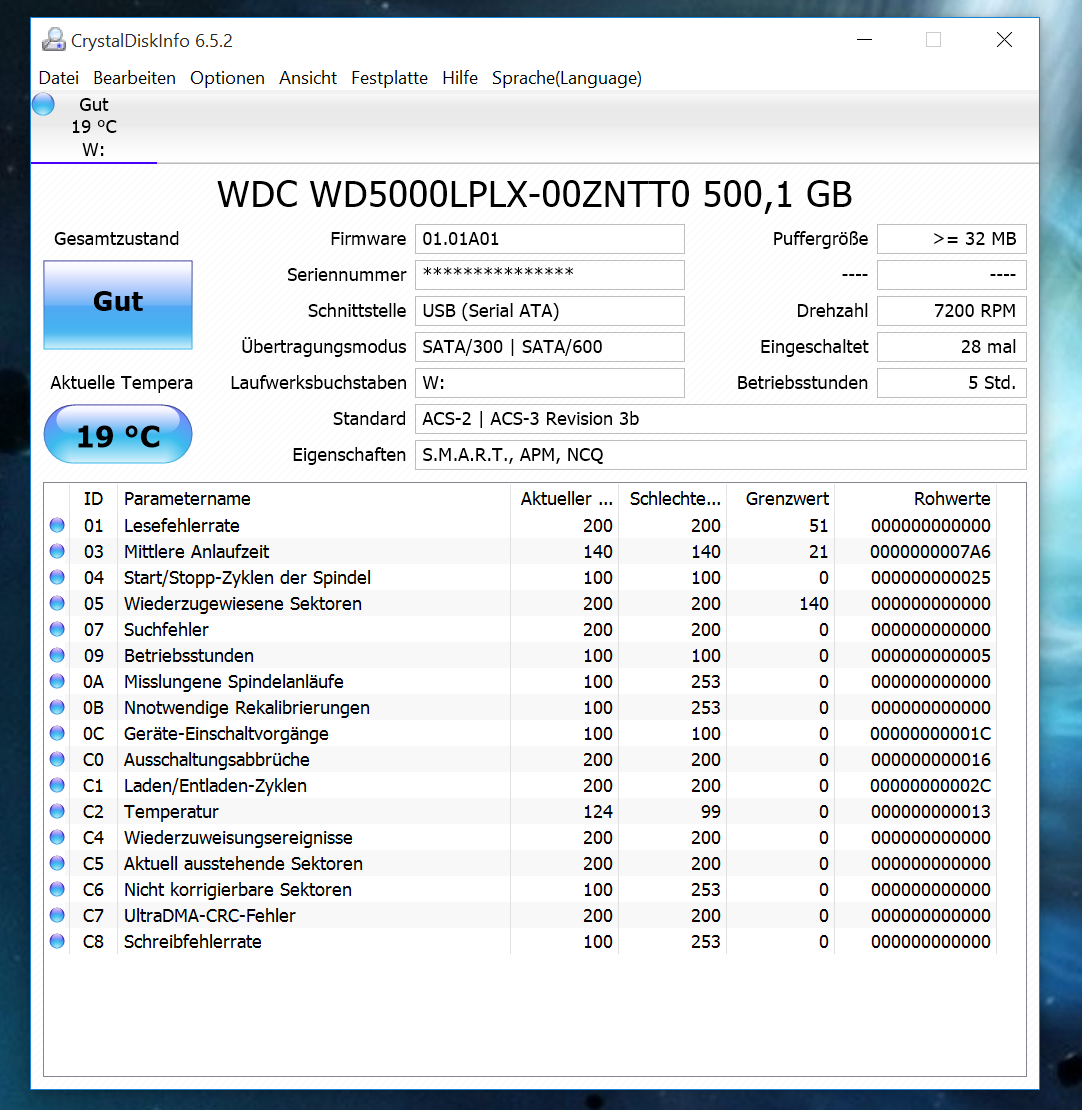Click status dot for Schreibfehlerrate row

(x=57, y=941)
